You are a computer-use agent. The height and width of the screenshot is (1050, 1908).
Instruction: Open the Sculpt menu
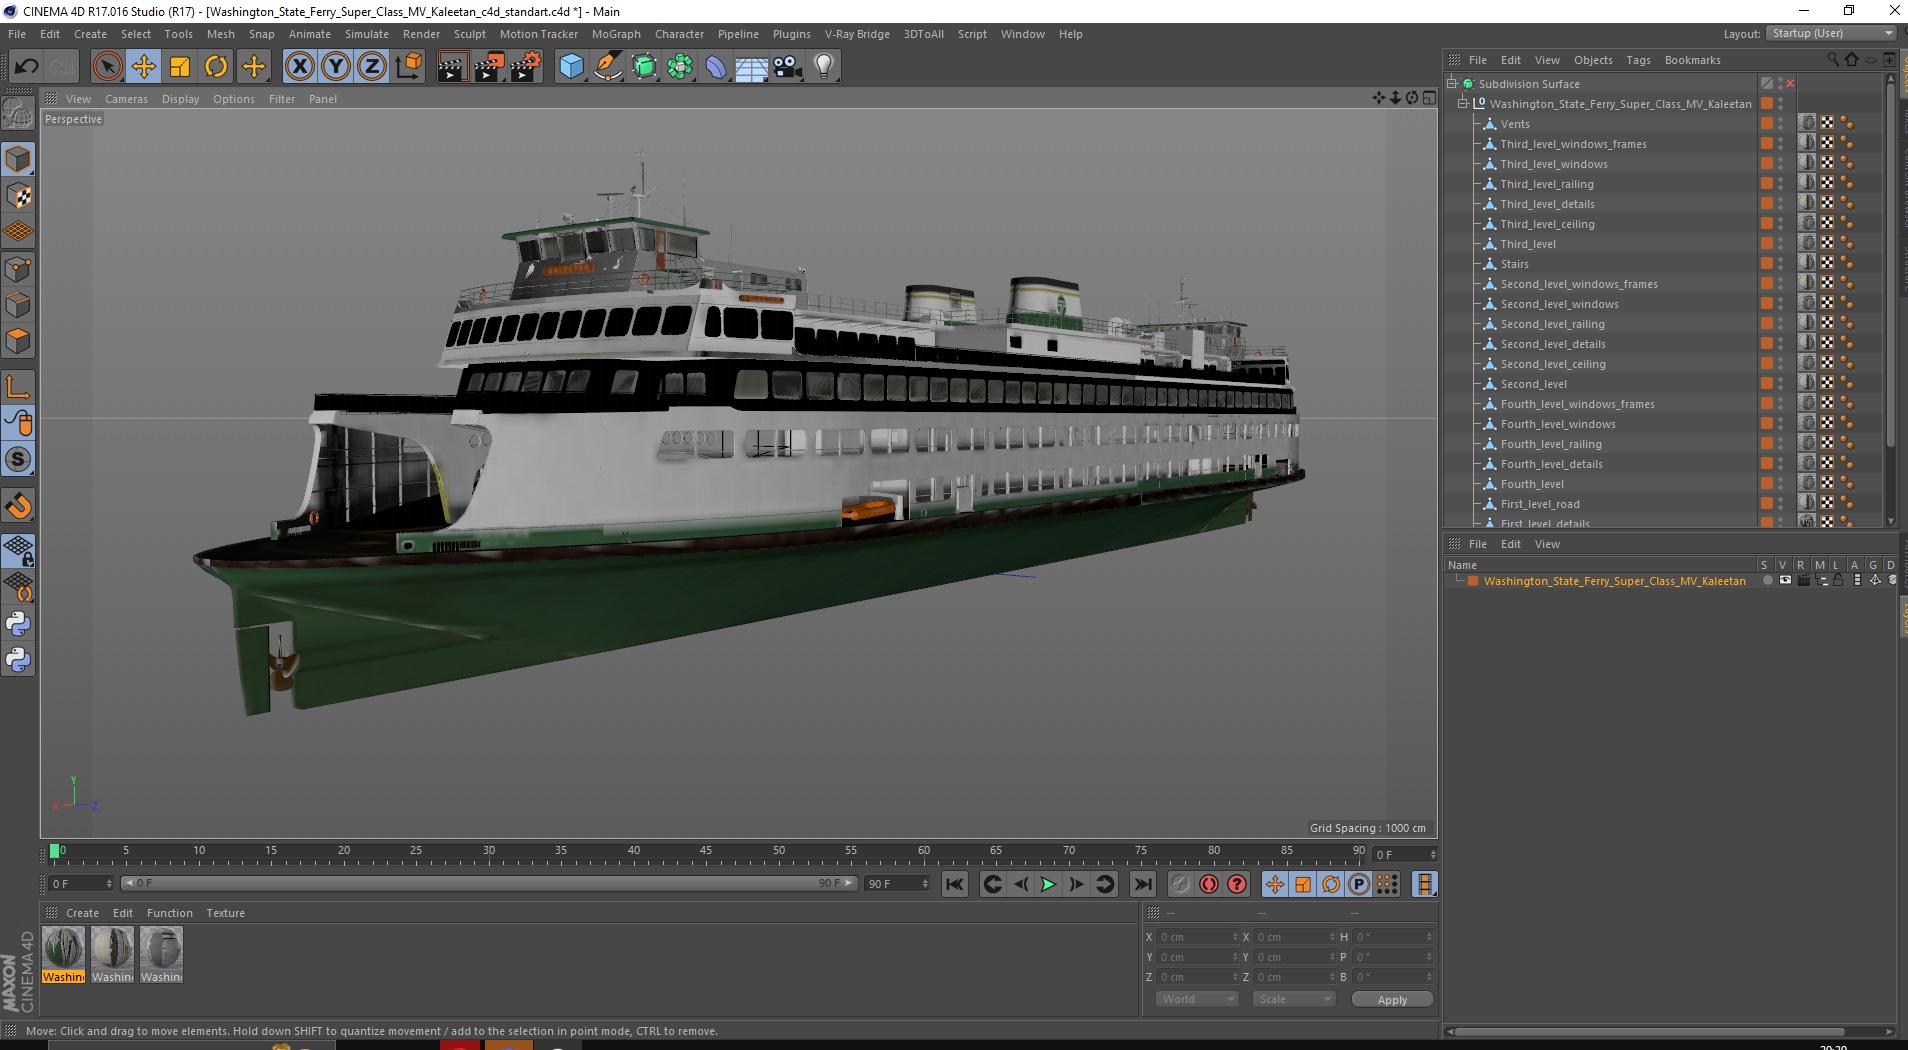469,34
